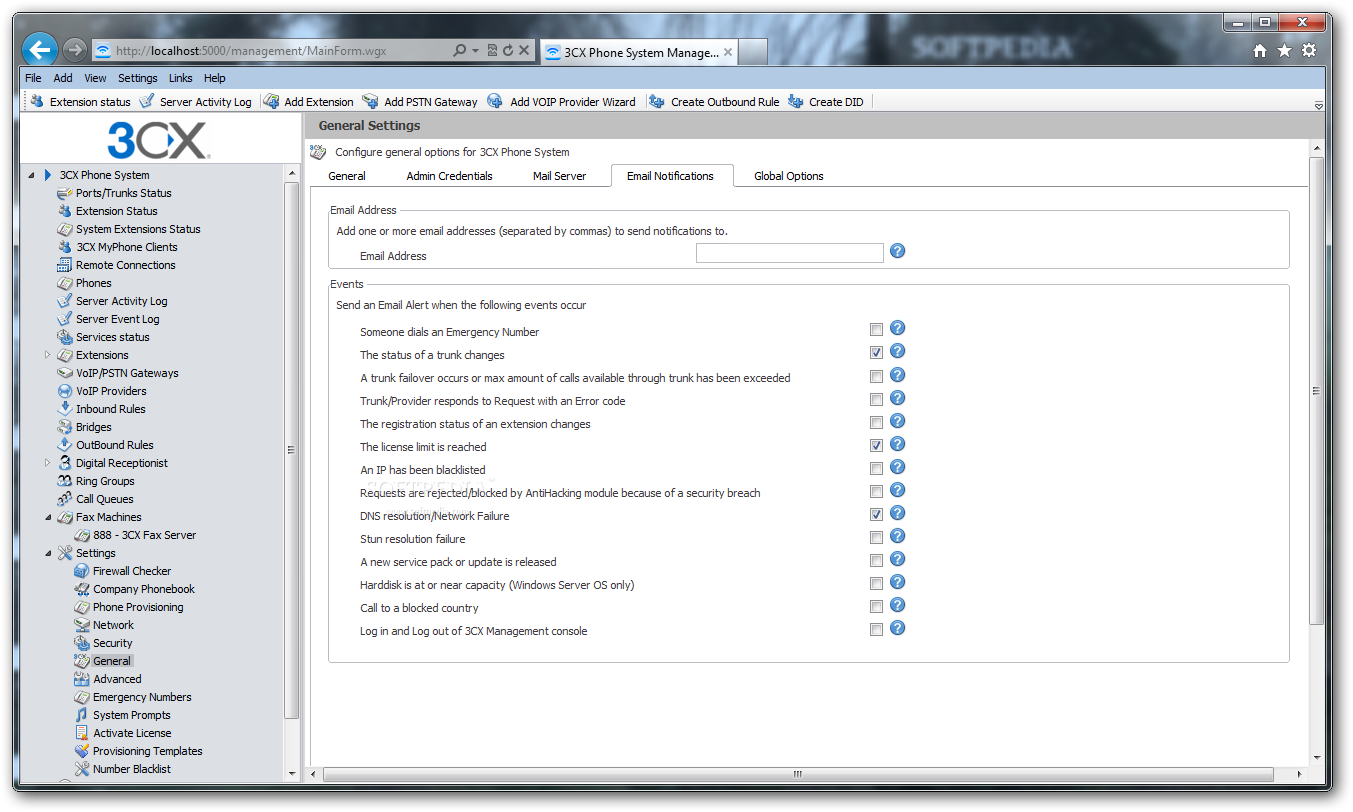Click the Number Blacklist tree icon
The width and height of the screenshot is (1353, 812).
pyautogui.click(x=82, y=769)
